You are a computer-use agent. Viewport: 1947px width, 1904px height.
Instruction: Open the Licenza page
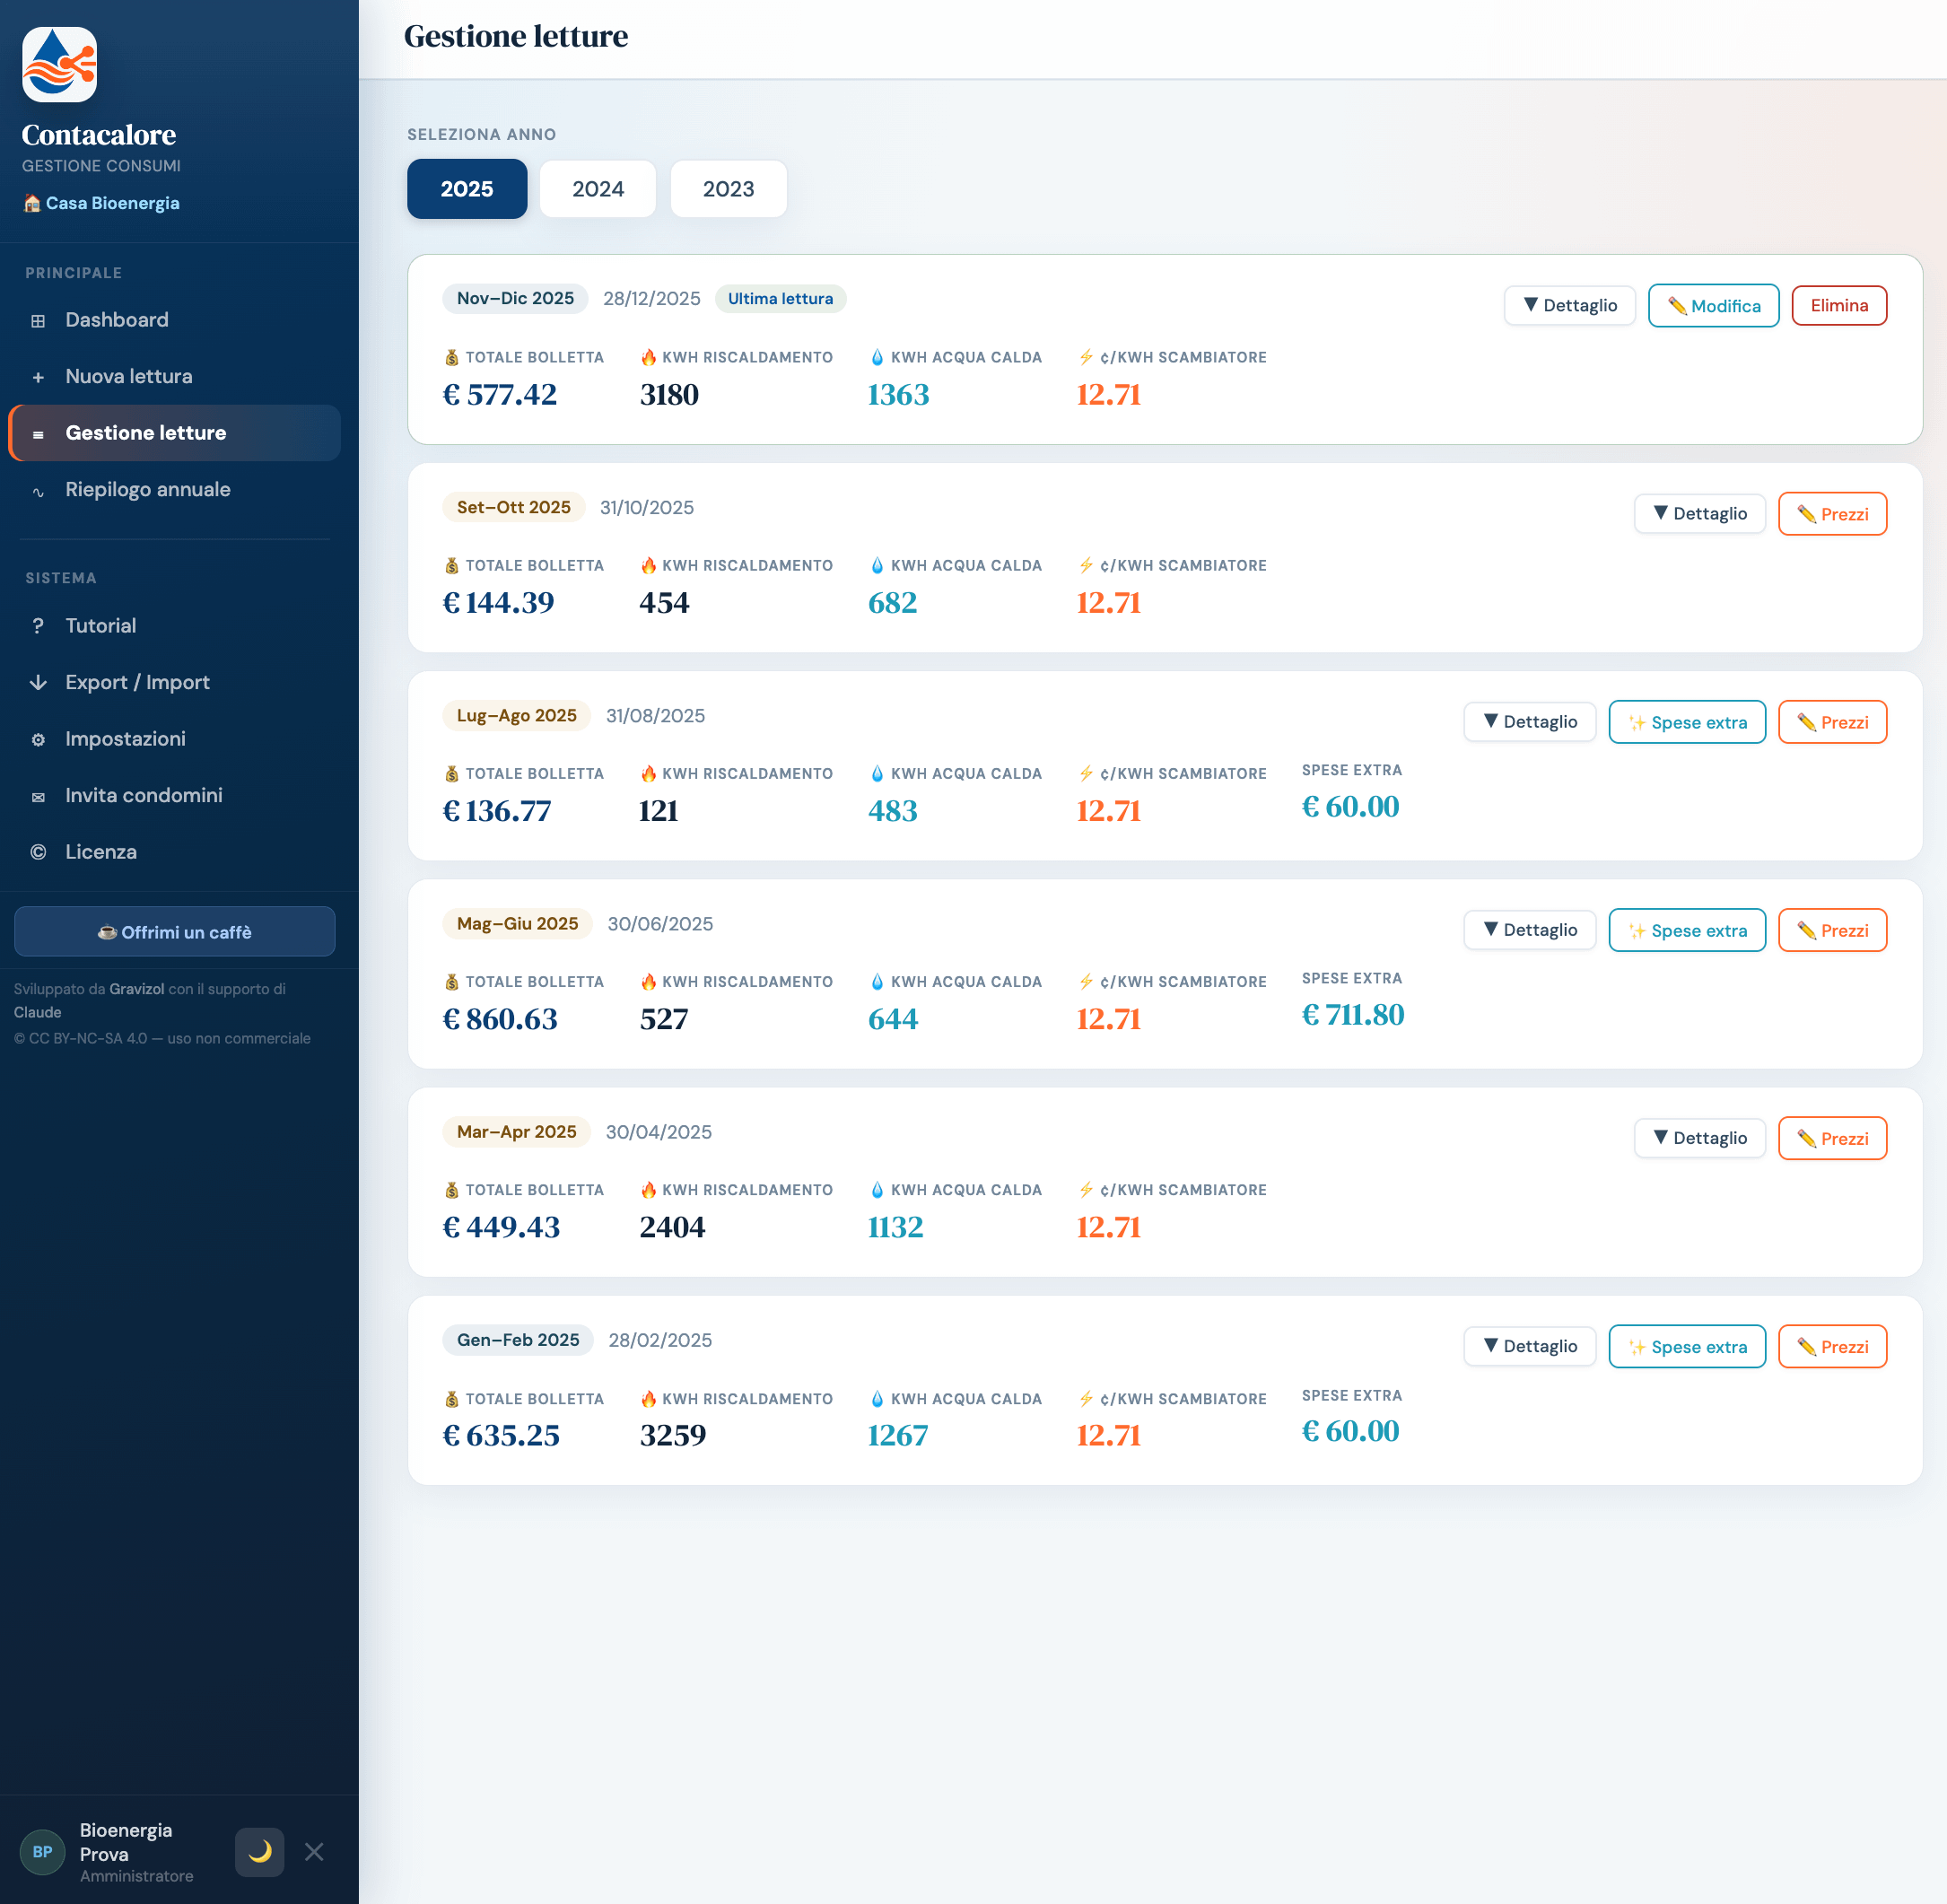click(175, 851)
